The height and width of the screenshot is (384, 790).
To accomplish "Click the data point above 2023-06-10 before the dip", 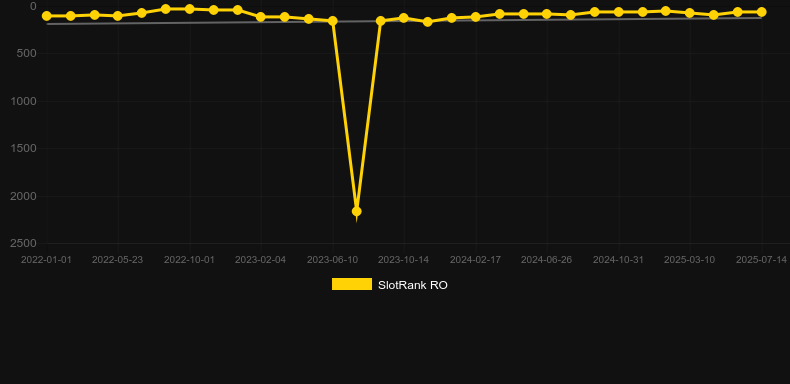I will 333,21.
